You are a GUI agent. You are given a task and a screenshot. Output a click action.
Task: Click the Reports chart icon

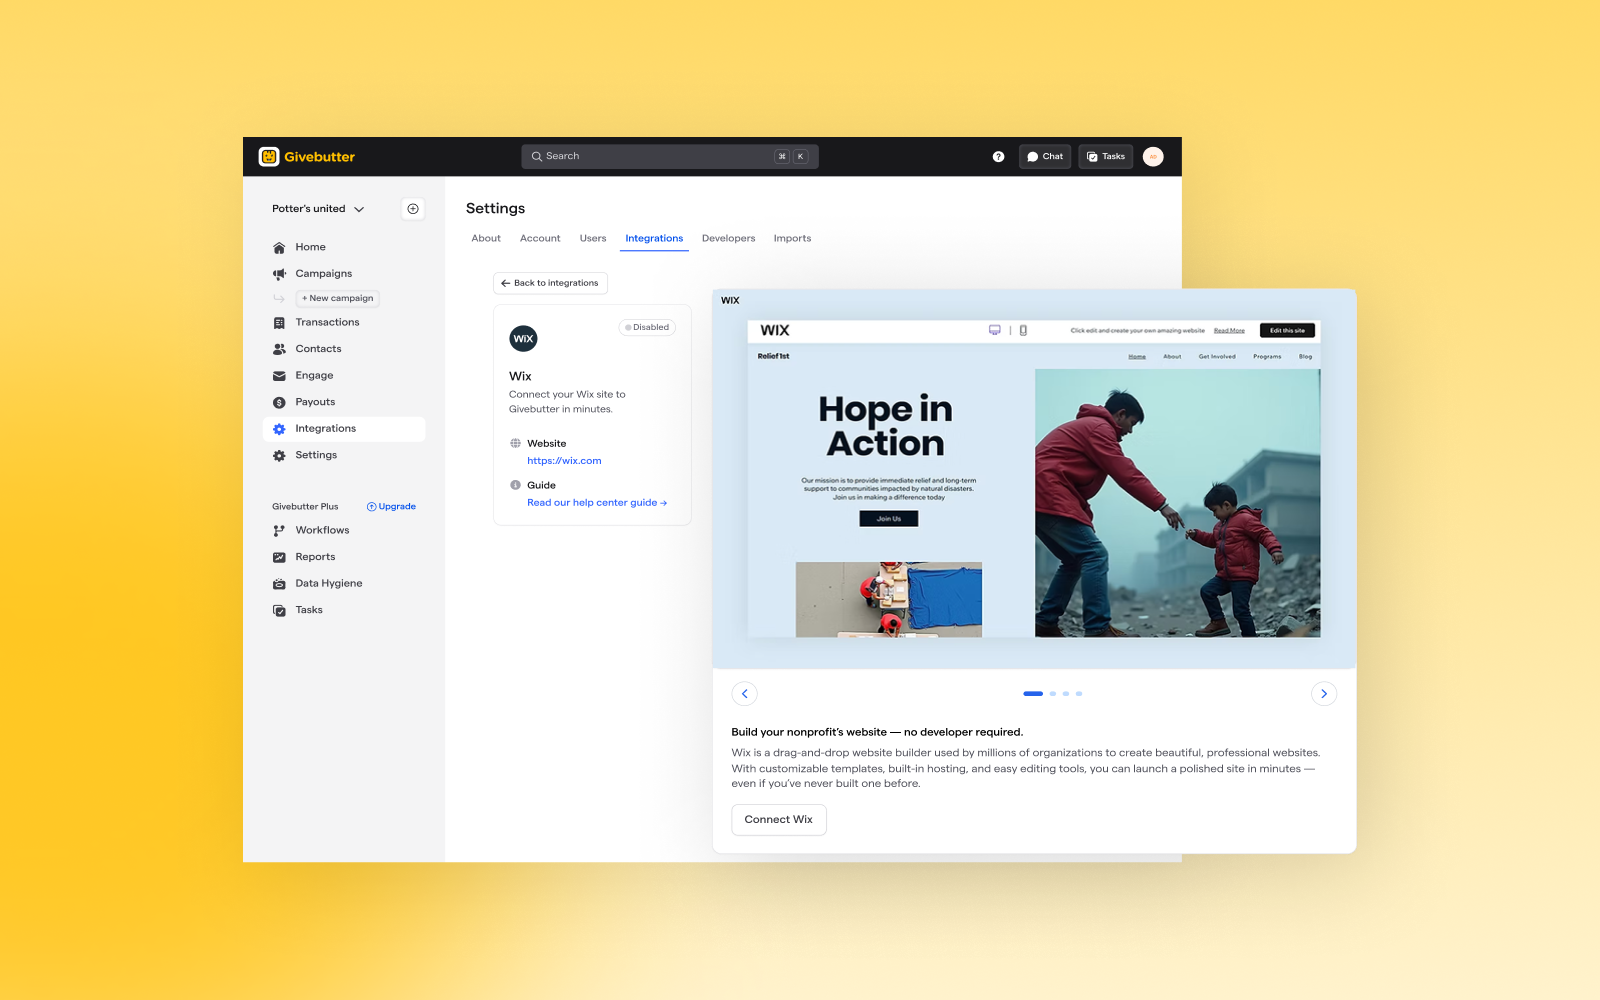(279, 557)
